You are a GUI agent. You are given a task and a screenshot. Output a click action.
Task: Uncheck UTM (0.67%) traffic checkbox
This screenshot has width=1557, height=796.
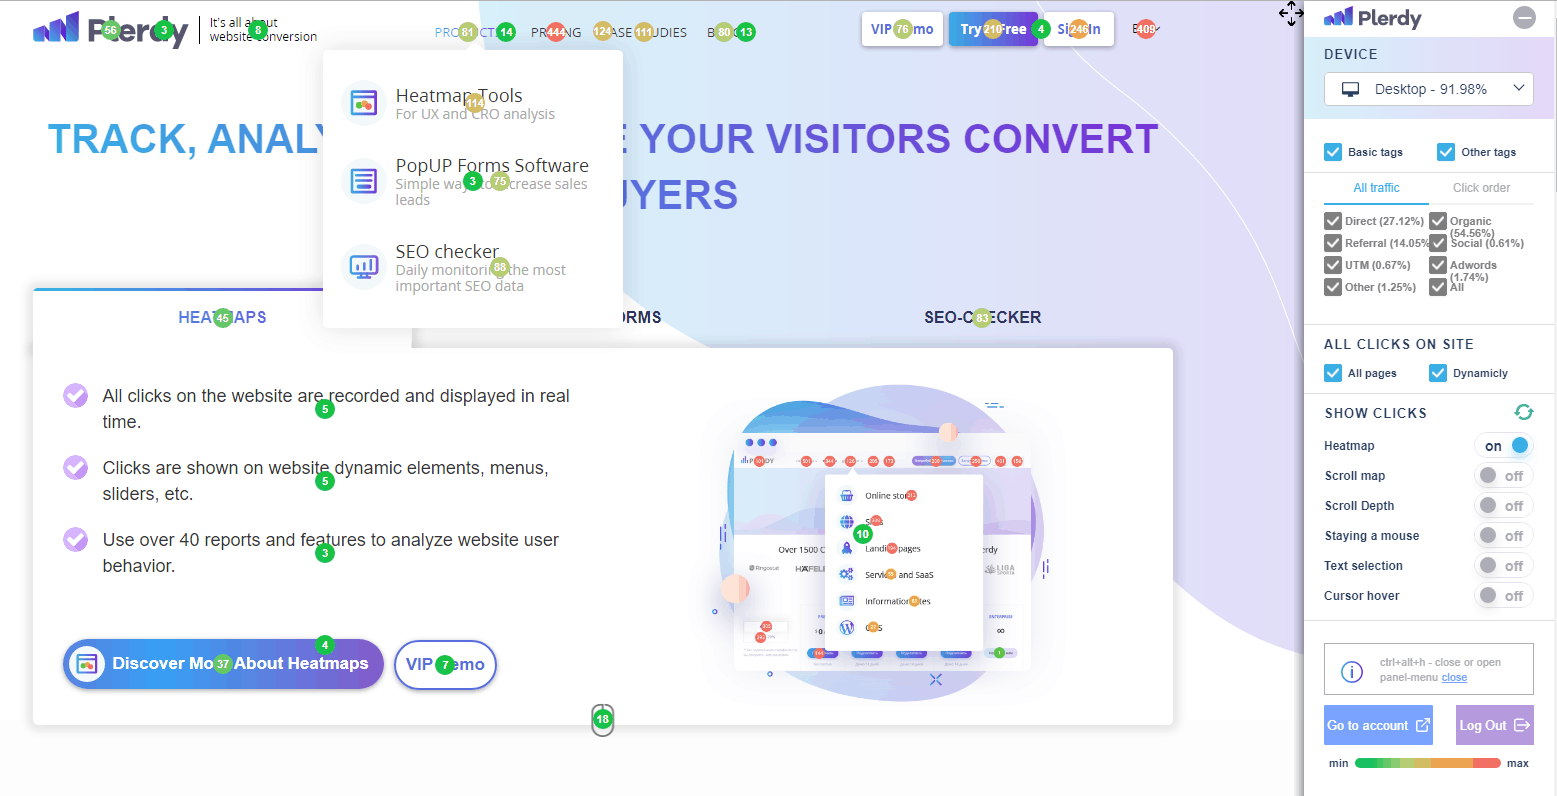click(1333, 265)
